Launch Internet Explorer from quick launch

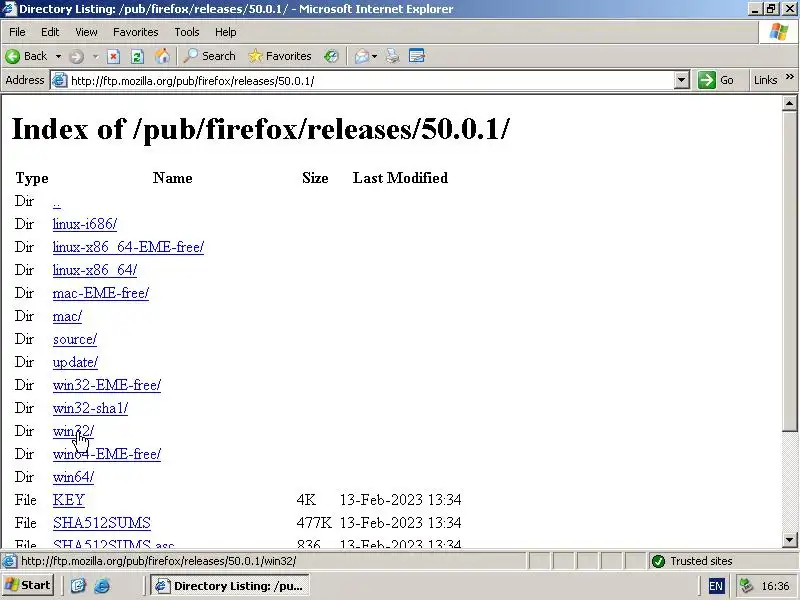[102, 586]
